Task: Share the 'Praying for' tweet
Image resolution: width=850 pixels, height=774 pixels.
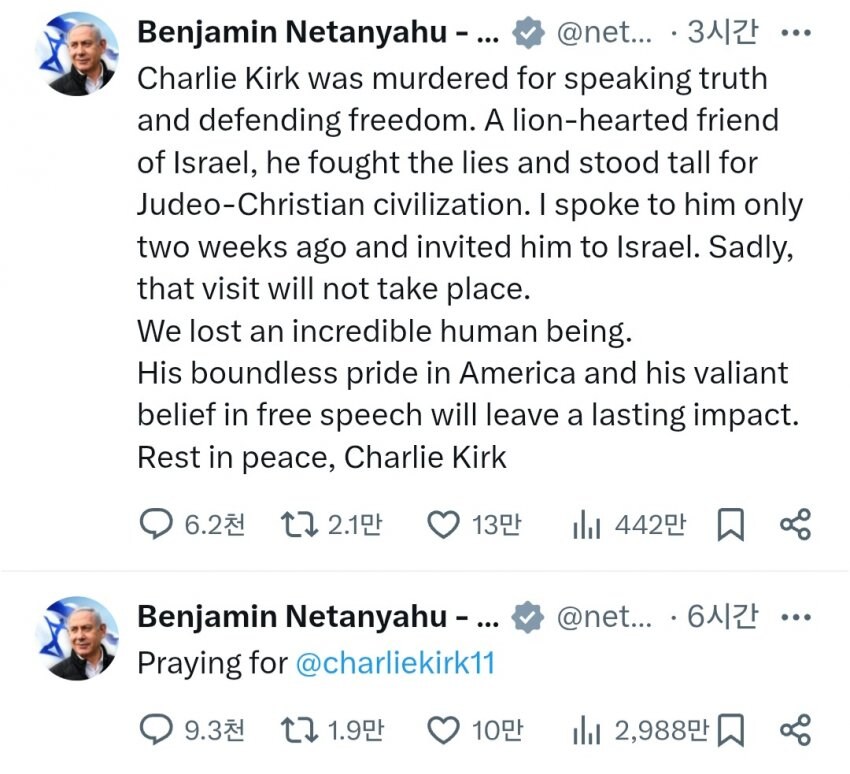Action: 795,730
